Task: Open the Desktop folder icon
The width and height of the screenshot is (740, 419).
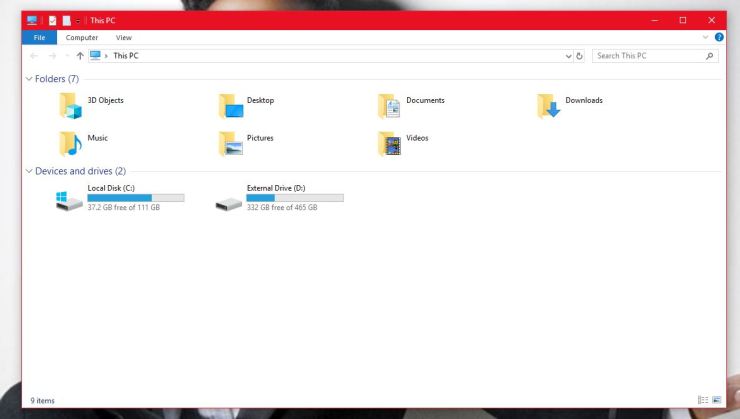Action: (x=231, y=106)
